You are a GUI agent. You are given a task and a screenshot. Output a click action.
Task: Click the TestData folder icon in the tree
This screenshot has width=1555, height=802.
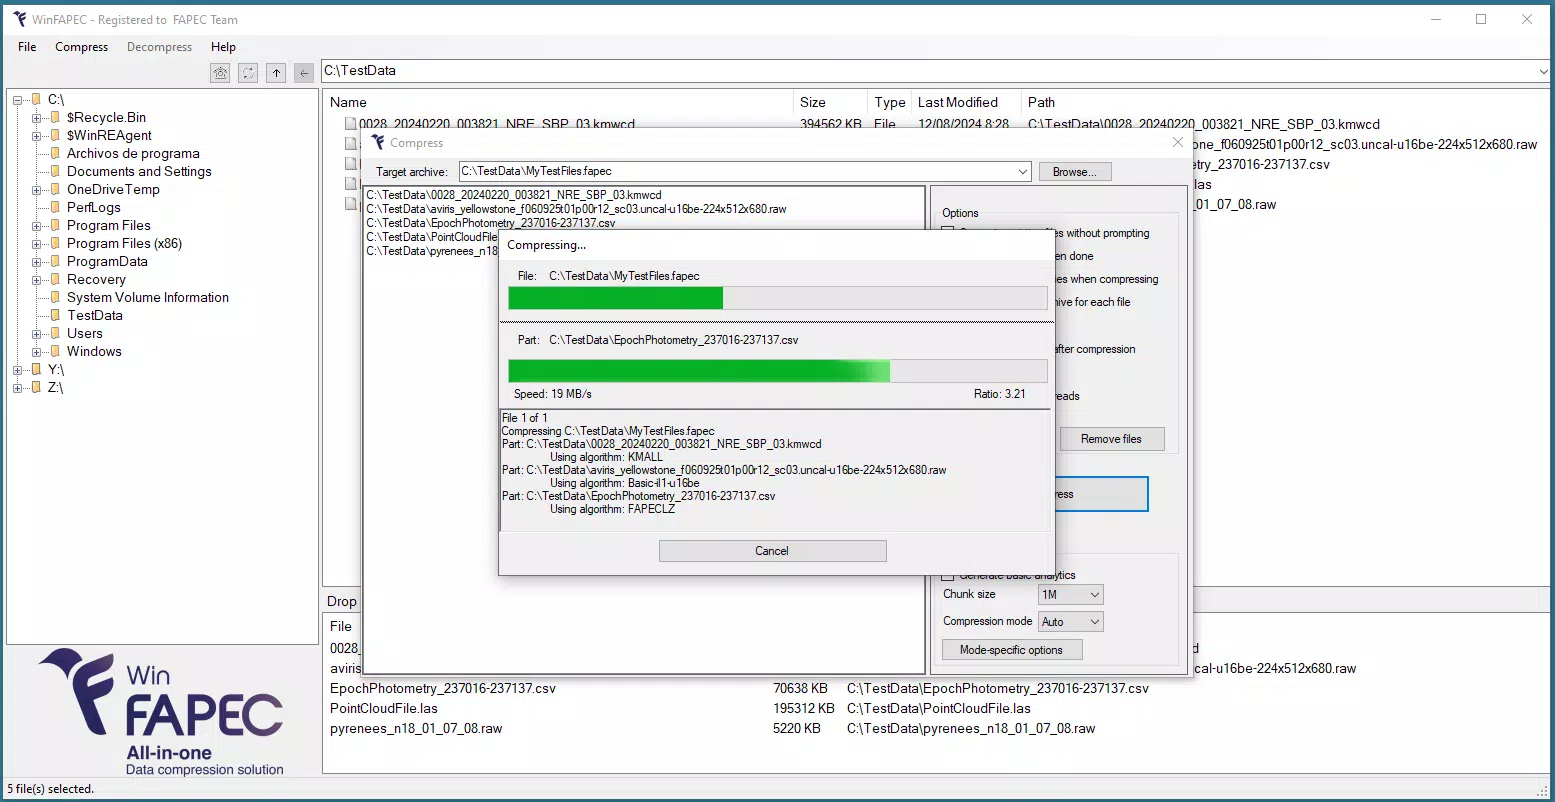56,315
